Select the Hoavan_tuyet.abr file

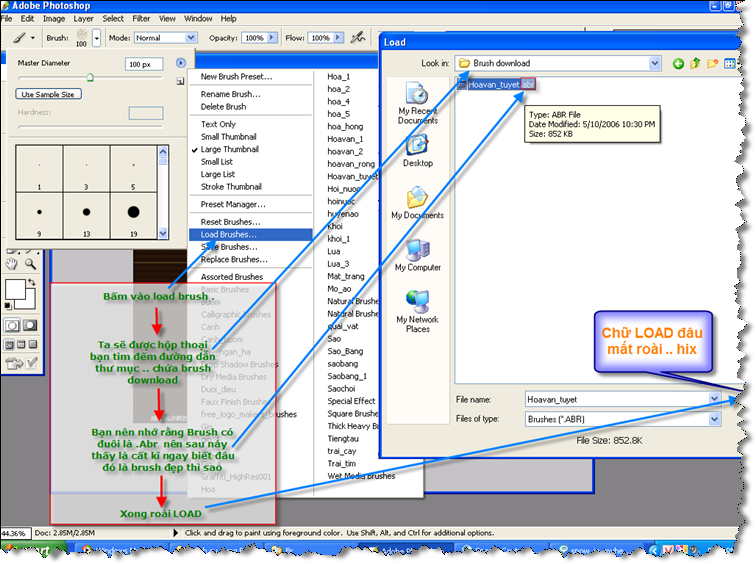(x=497, y=84)
